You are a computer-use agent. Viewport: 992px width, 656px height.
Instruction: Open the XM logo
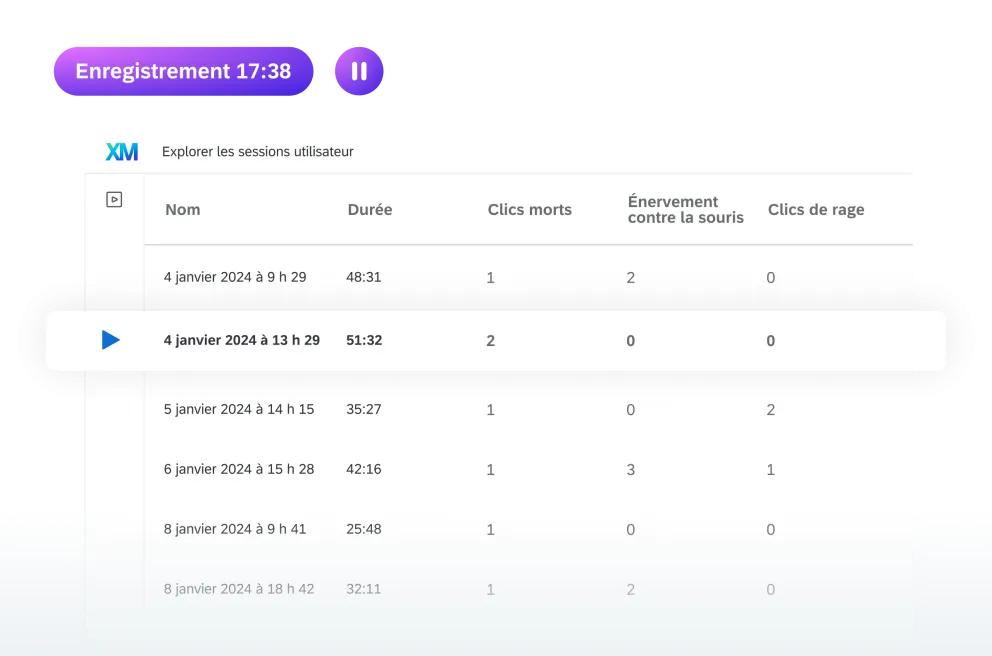(x=121, y=152)
